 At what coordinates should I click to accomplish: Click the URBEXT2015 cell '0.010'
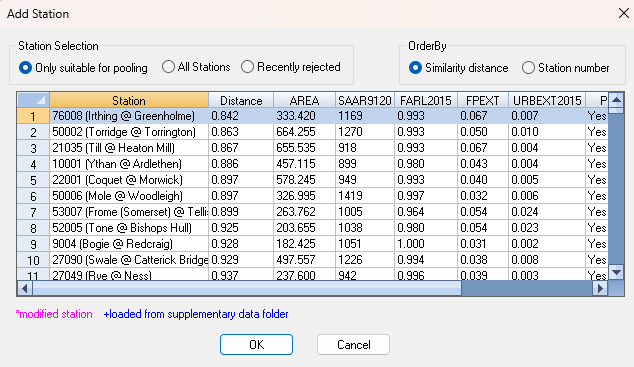547,132
